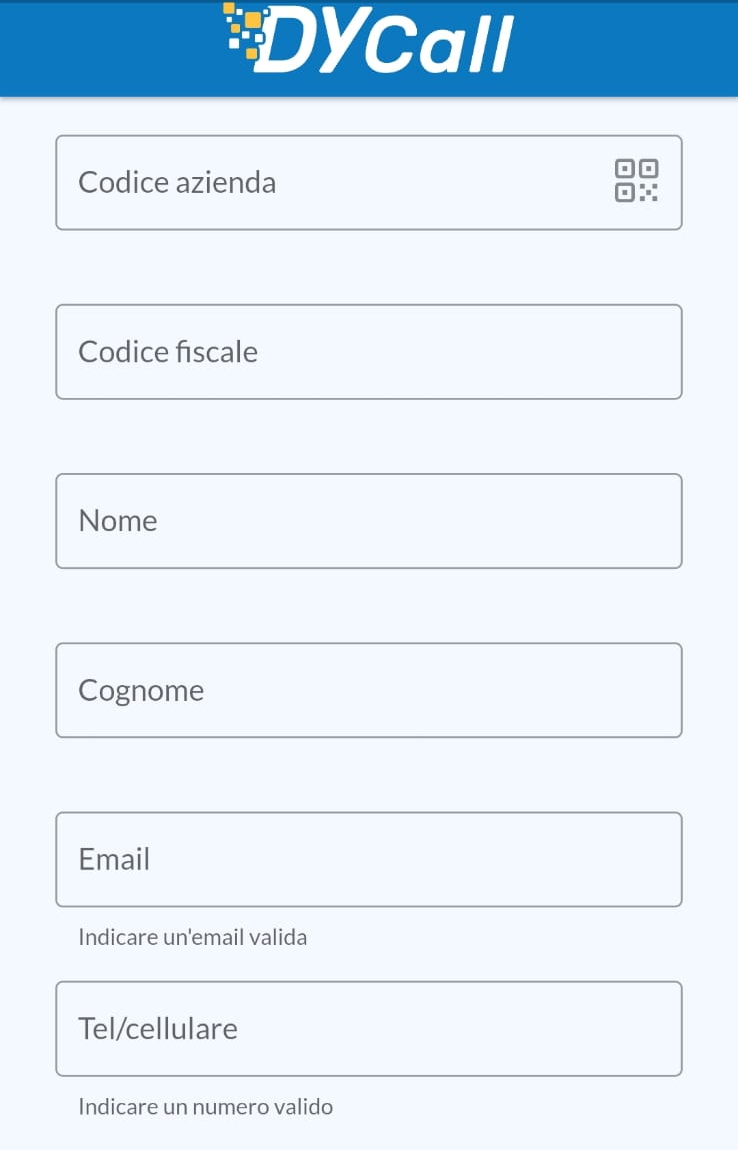Click the "Indicare un numero valido" hint
Image resolution: width=738 pixels, height=1150 pixels.
pyautogui.click(x=206, y=1107)
